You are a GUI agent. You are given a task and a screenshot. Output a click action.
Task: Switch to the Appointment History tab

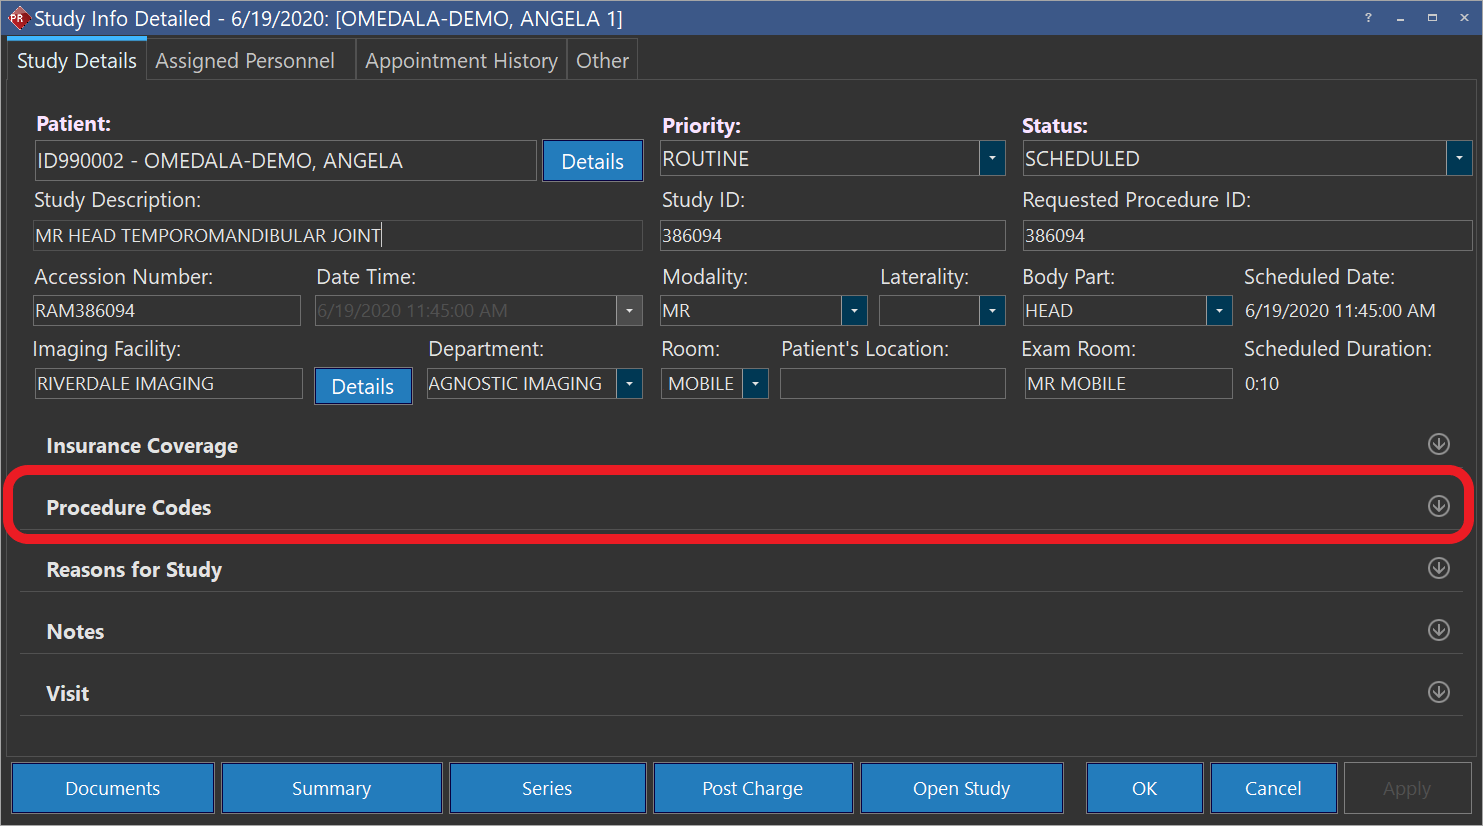pos(461,61)
